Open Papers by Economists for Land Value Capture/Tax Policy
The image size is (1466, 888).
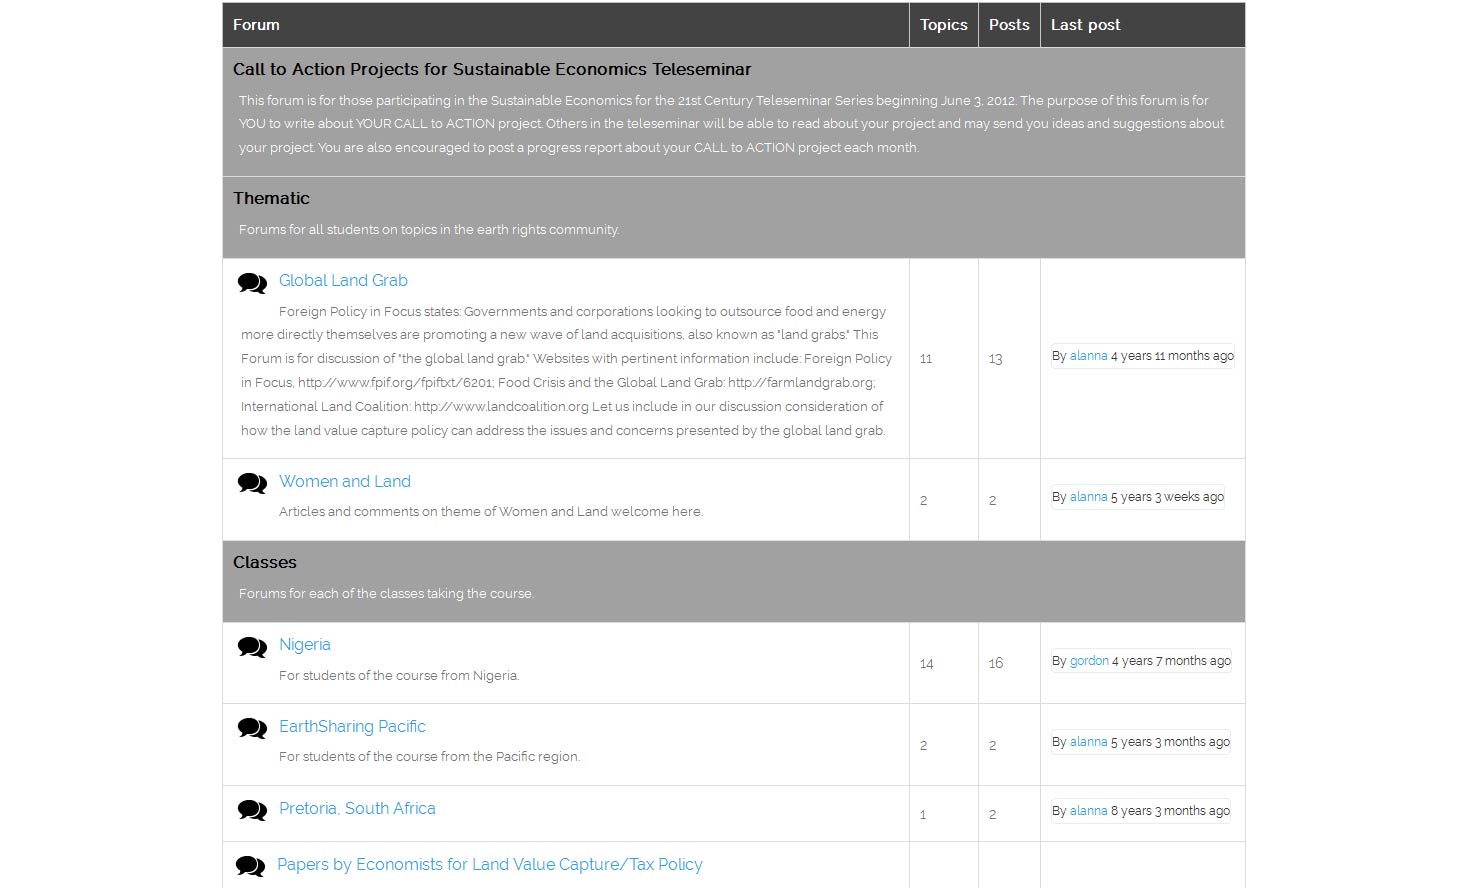tap(489, 865)
